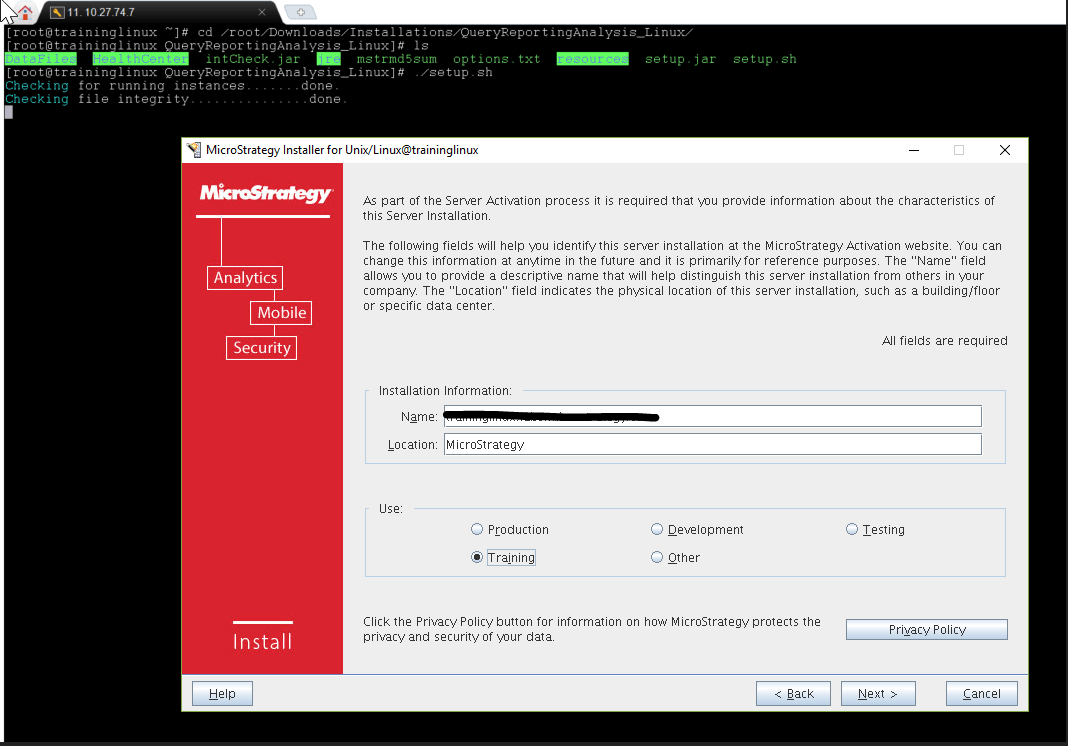The height and width of the screenshot is (746, 1068).
Task: Close the MicroStrategy Installer dialog
Action: [1005, 150]
